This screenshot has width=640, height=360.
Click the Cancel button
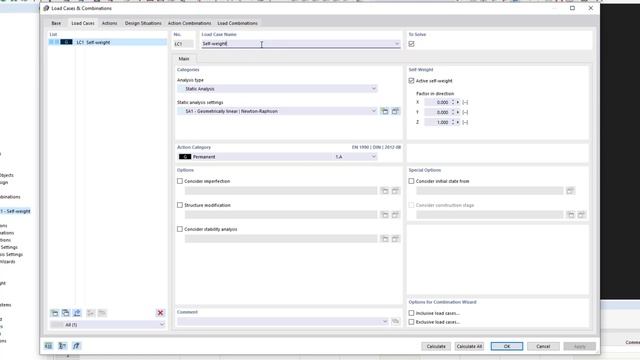coord(543,346)
